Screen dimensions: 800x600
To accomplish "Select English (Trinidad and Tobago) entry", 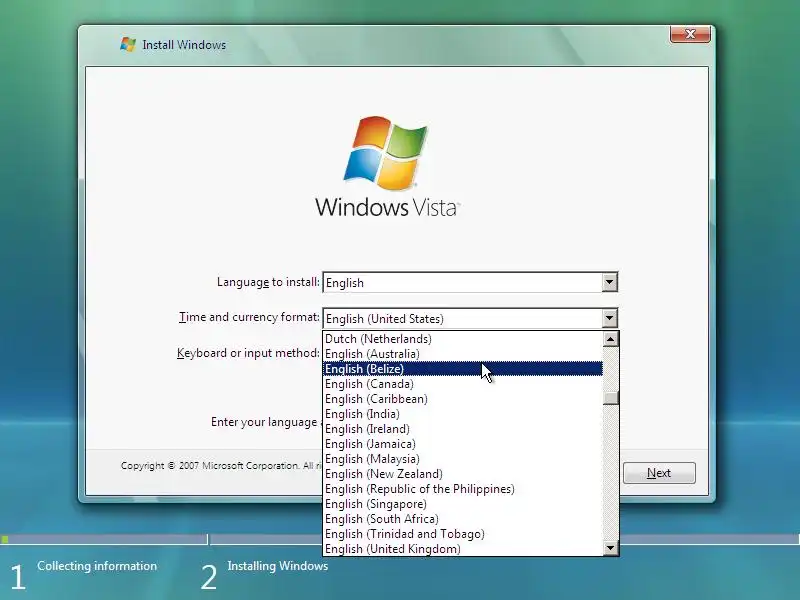I will (x=463, y=534).
